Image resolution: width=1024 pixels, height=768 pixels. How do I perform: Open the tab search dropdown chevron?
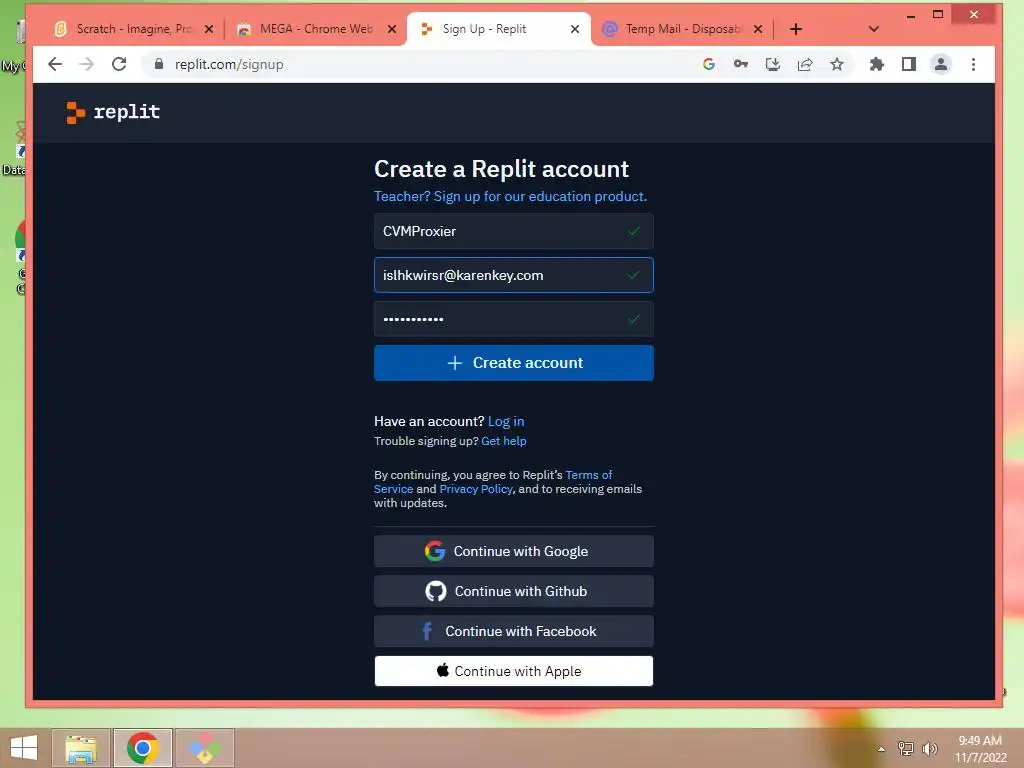[874, 29]
